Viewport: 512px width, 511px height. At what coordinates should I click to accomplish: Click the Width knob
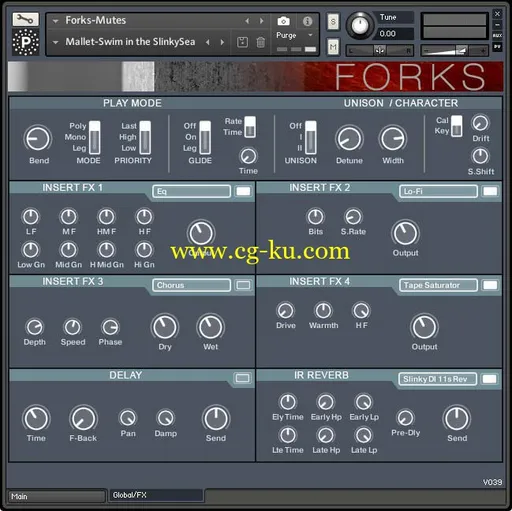click(x=393, y=139)
